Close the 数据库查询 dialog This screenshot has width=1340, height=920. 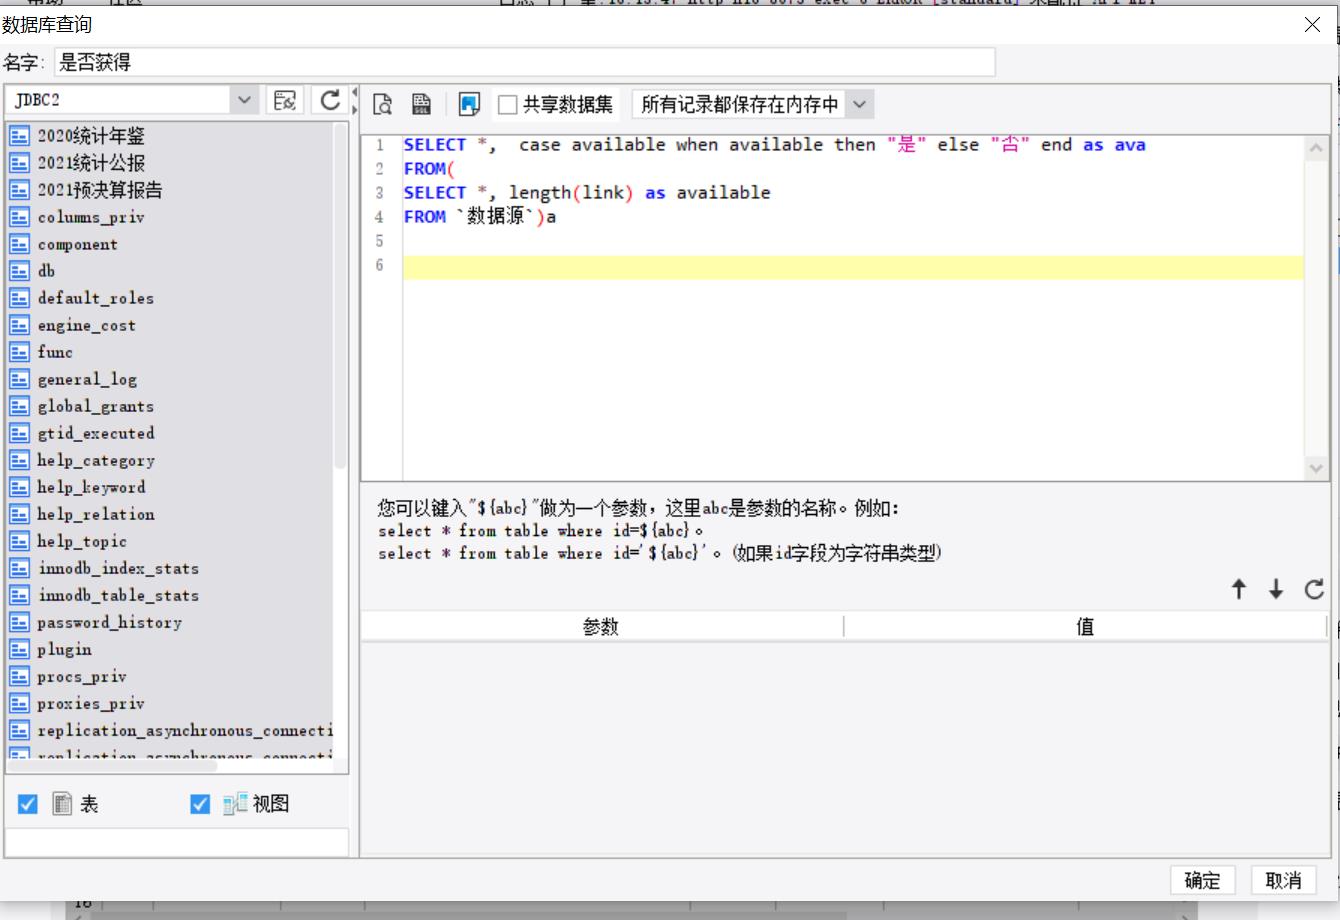1313,25
